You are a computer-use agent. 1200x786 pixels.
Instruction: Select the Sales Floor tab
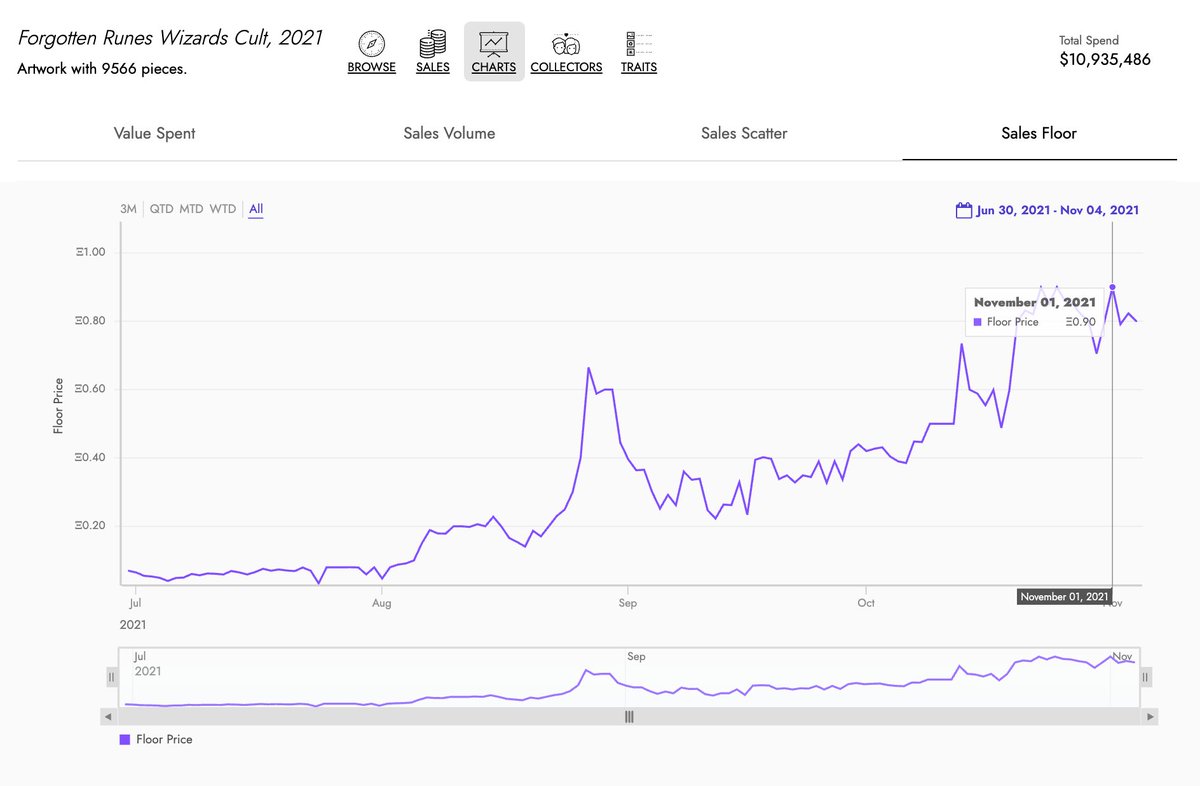click(x=1039, y=133)
